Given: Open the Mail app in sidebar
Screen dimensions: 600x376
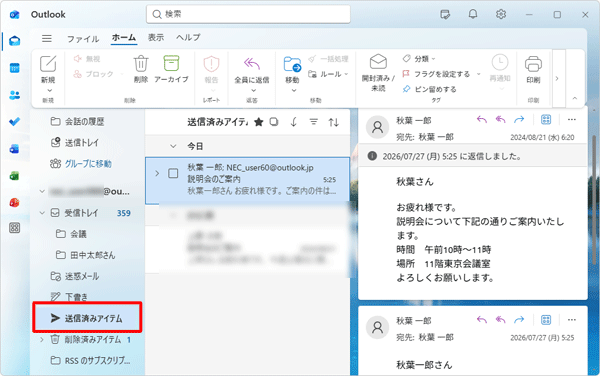Looking at the screenshot, I should pos(15,41).
